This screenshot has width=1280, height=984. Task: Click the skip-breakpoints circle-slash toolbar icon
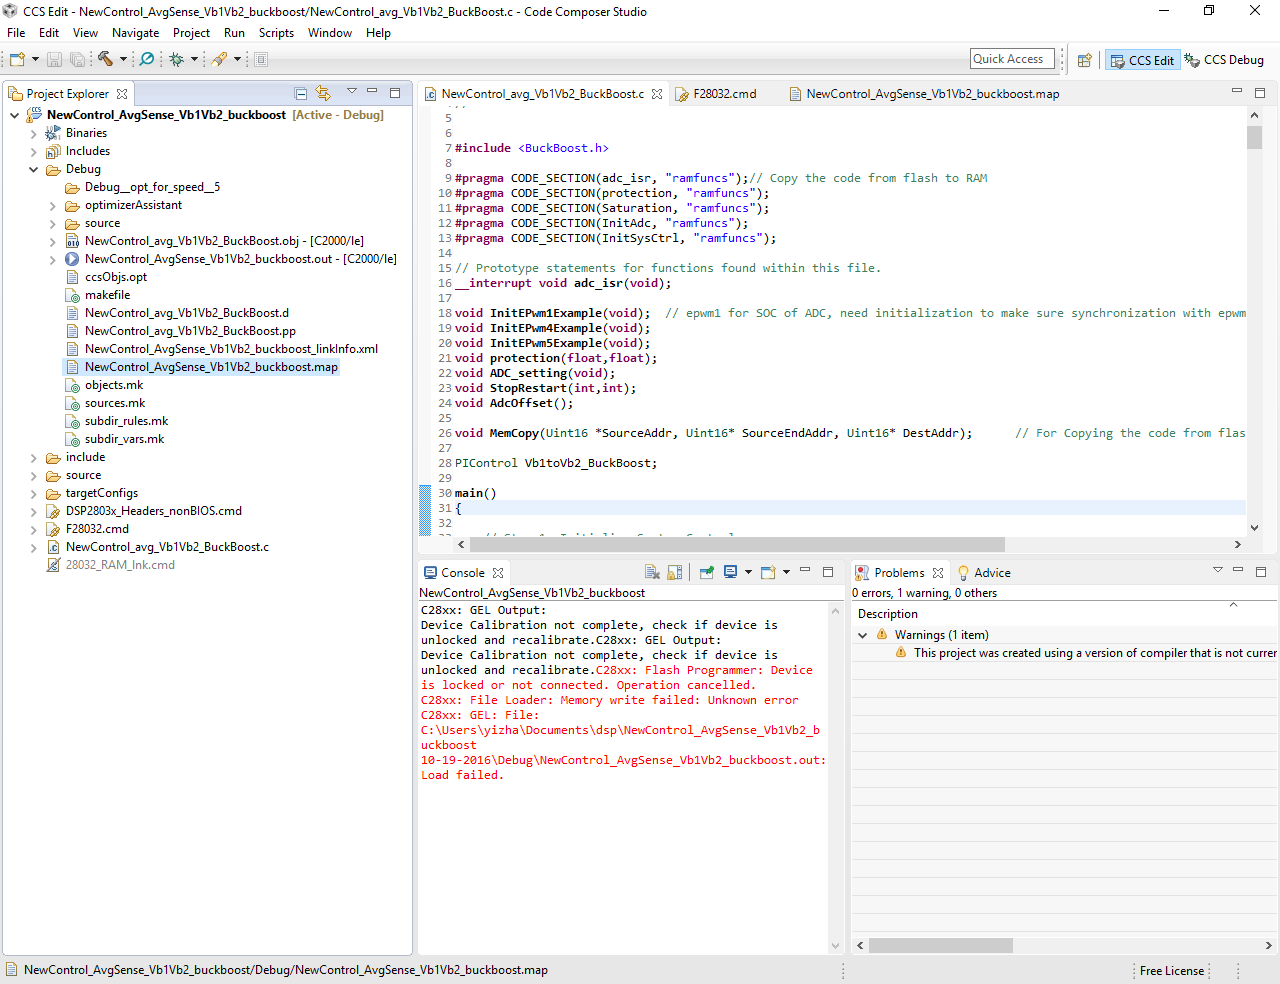click(x=147, y=59)
